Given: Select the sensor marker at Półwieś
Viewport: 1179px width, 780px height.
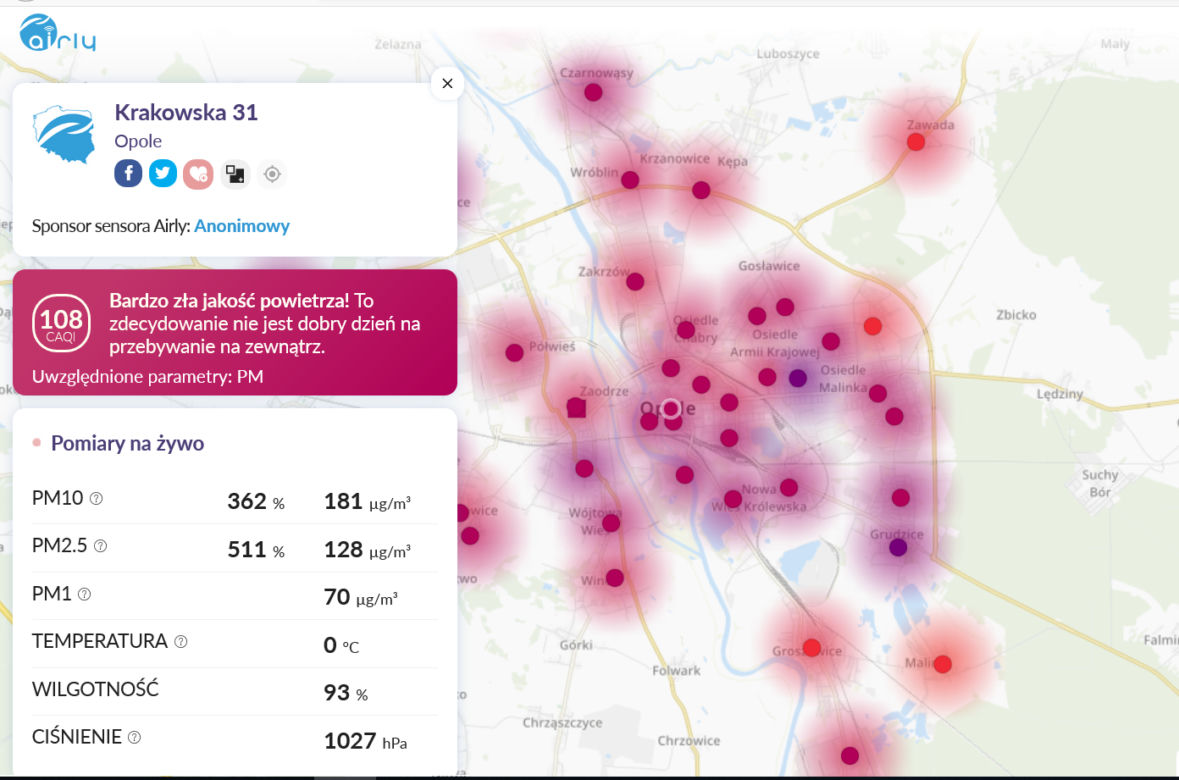Looking at the screenshot, I should (x=514, y=353).
